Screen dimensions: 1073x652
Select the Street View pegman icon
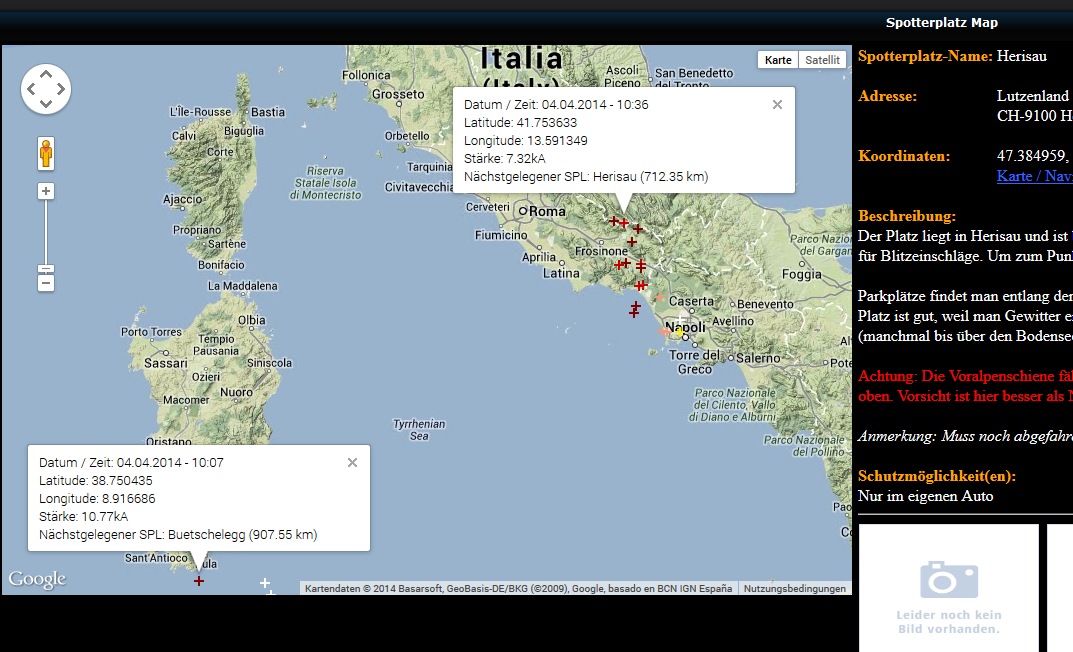pos(46,154)
